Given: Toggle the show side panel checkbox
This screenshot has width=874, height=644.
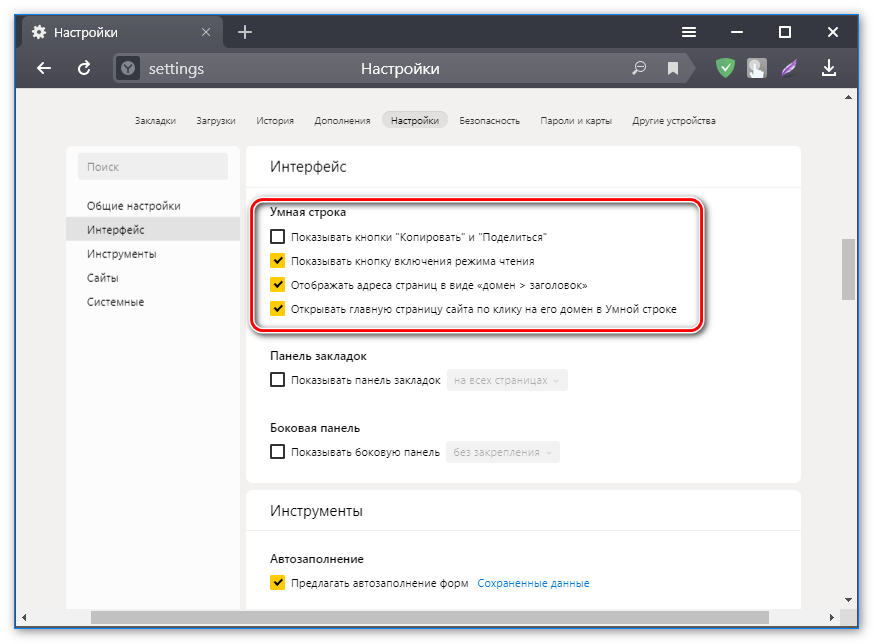Looking at the screenshot, I should 278,452.
